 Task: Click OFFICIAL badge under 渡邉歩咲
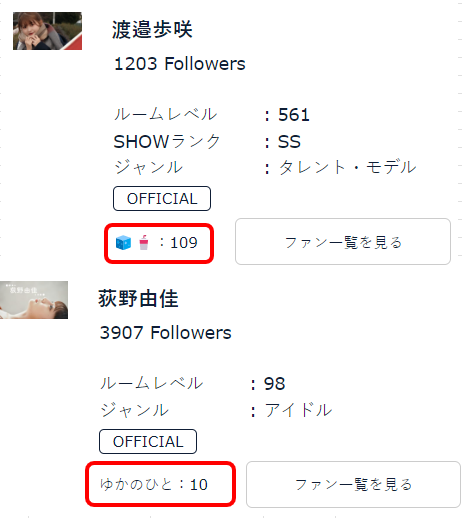click(162, 199)
